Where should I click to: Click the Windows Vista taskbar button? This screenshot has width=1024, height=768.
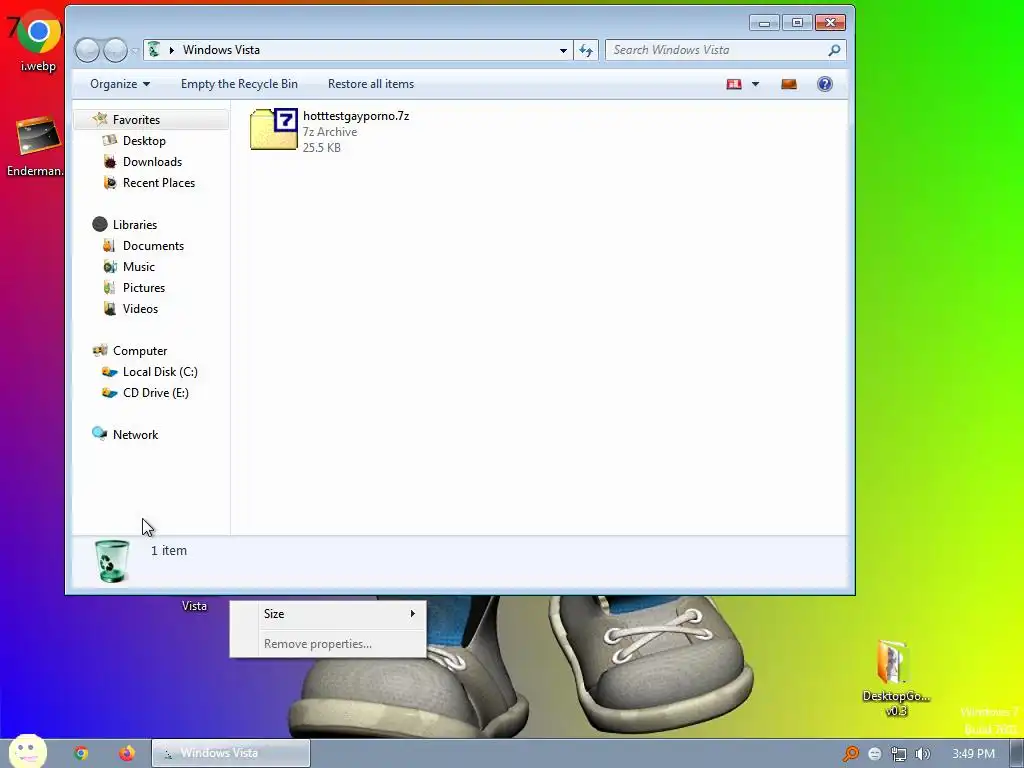[x=231, y=753]
